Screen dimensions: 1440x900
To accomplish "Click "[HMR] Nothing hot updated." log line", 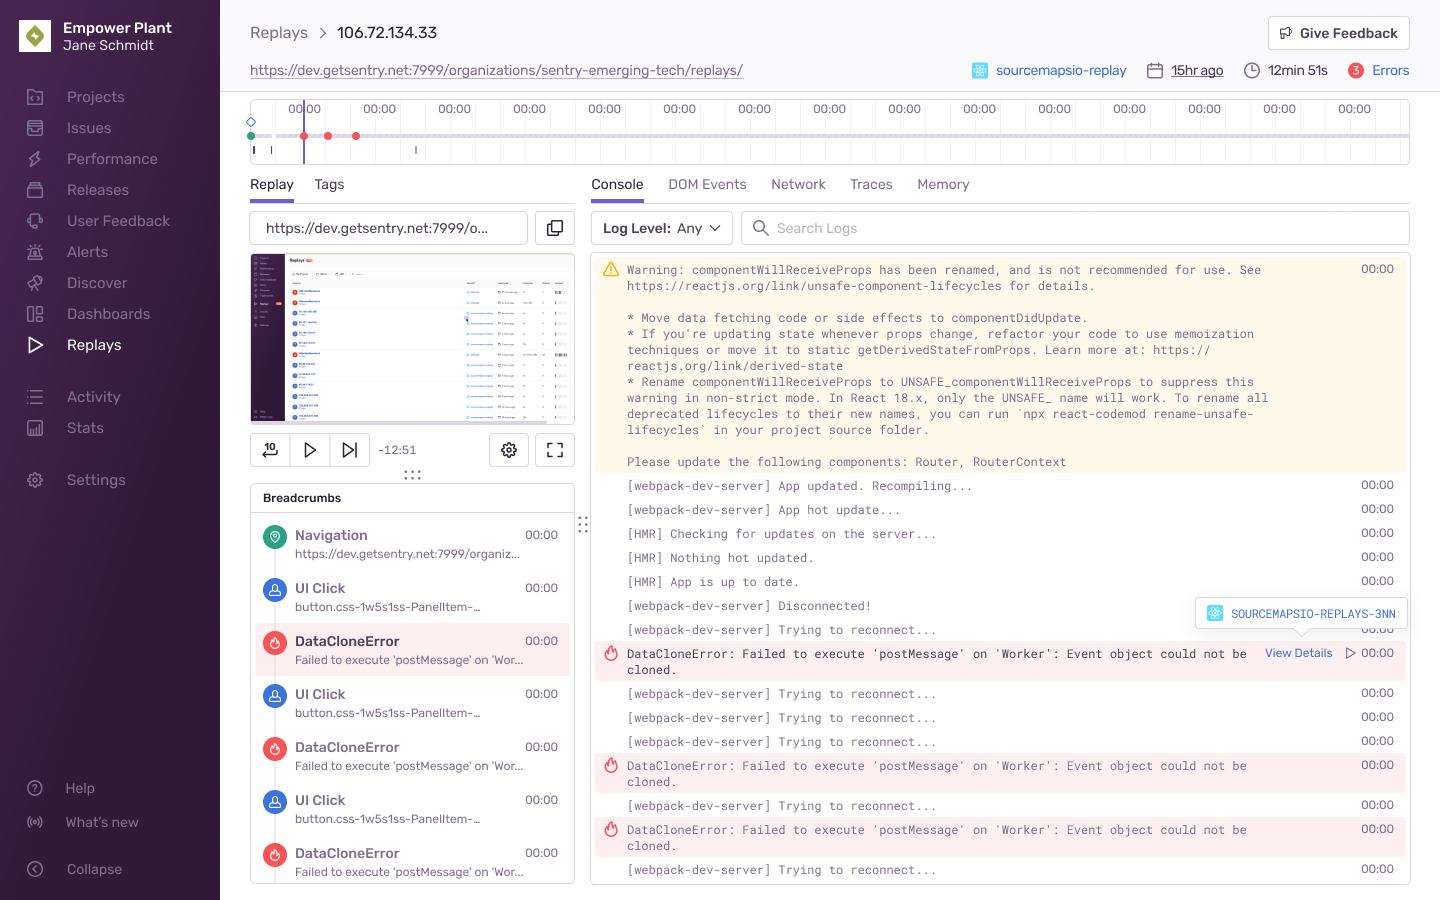I will 1000,558.
